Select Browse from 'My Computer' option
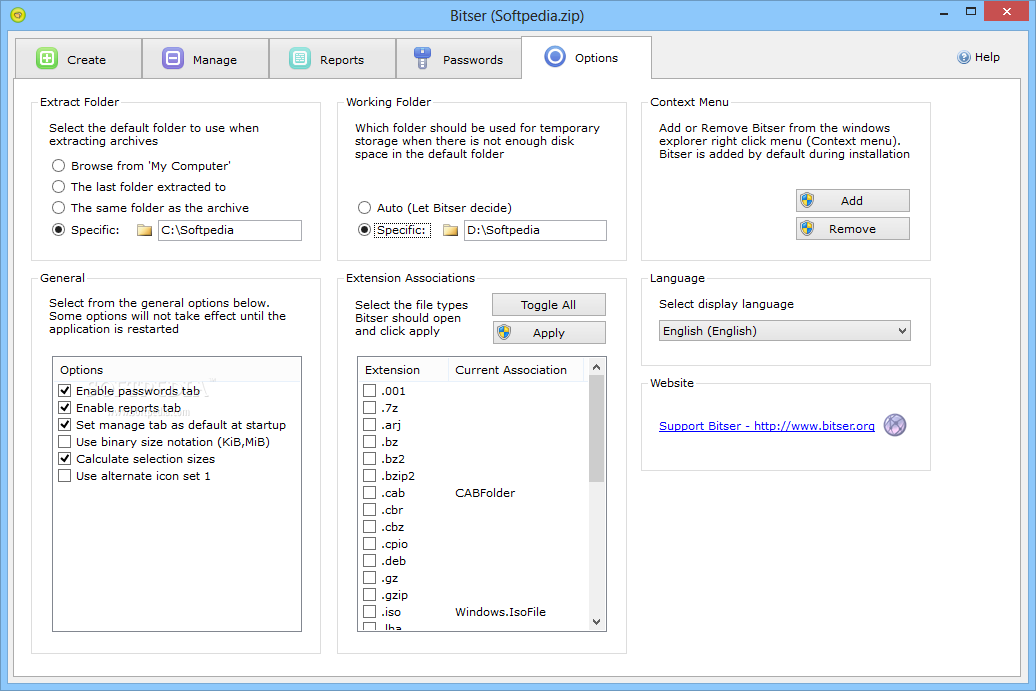The image size is (1036, 691). point(59,166)
